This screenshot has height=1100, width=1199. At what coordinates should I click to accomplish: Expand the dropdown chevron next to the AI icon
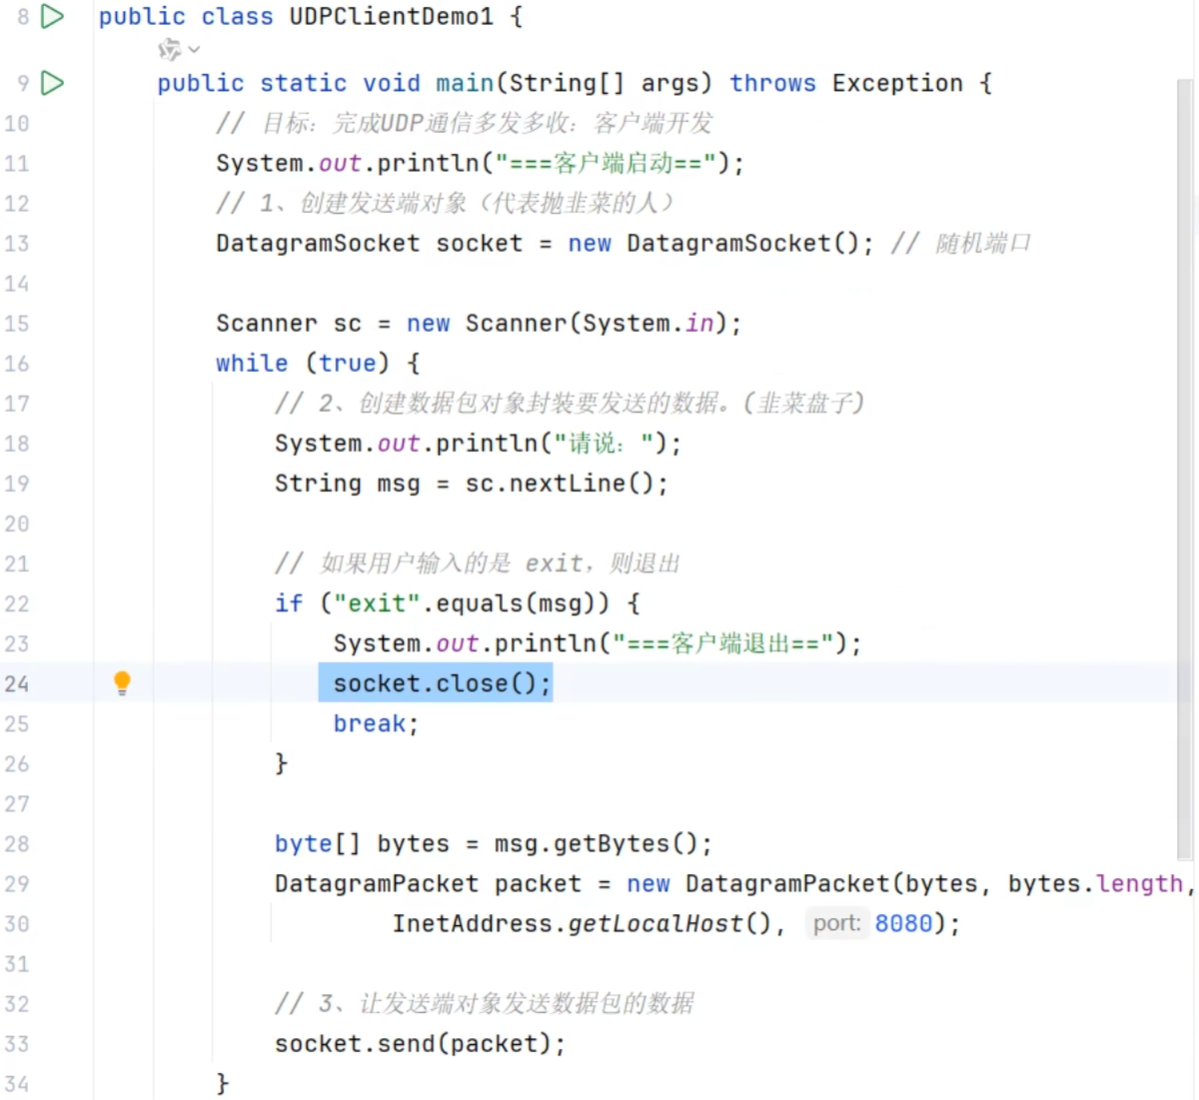(194, 50)
